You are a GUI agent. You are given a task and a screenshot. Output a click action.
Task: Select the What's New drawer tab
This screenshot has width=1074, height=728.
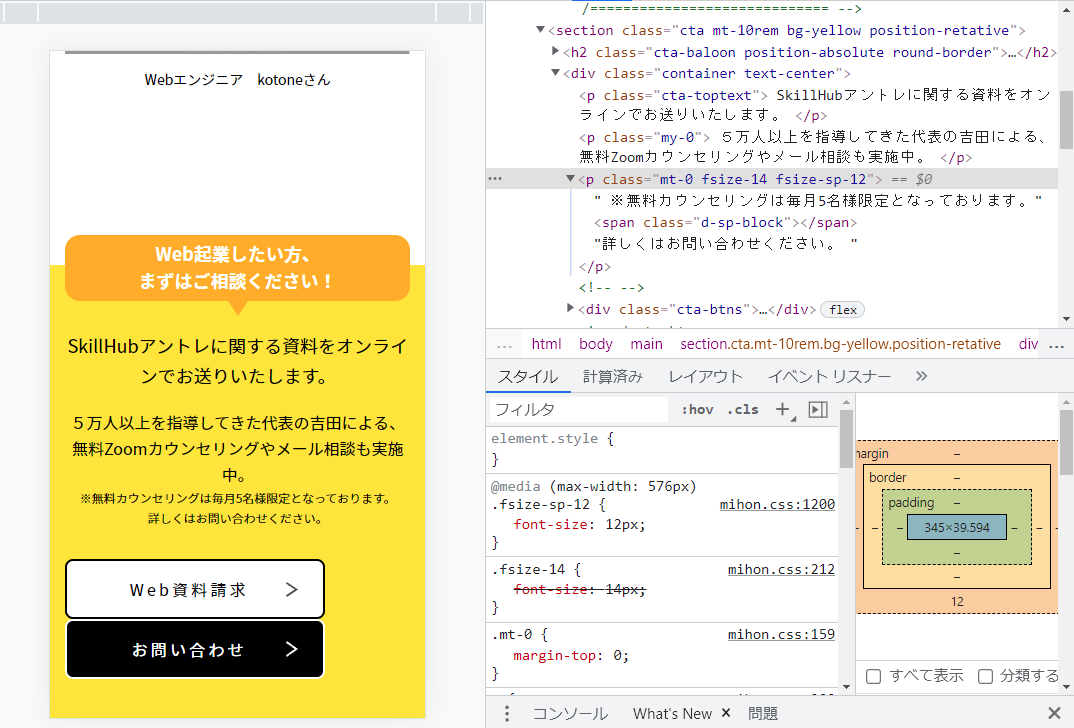(x=672, y=714)
